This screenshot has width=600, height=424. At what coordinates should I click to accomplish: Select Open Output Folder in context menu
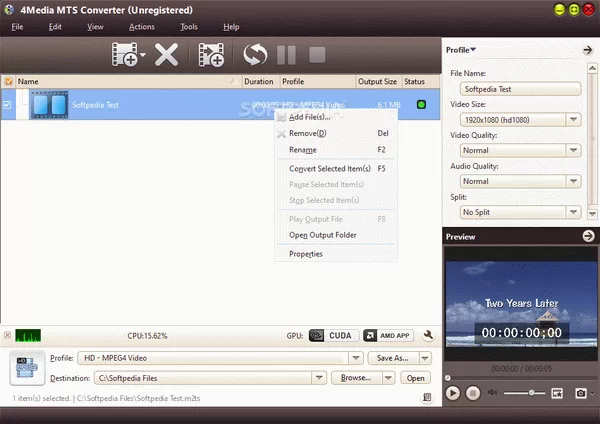click(336, 235)
